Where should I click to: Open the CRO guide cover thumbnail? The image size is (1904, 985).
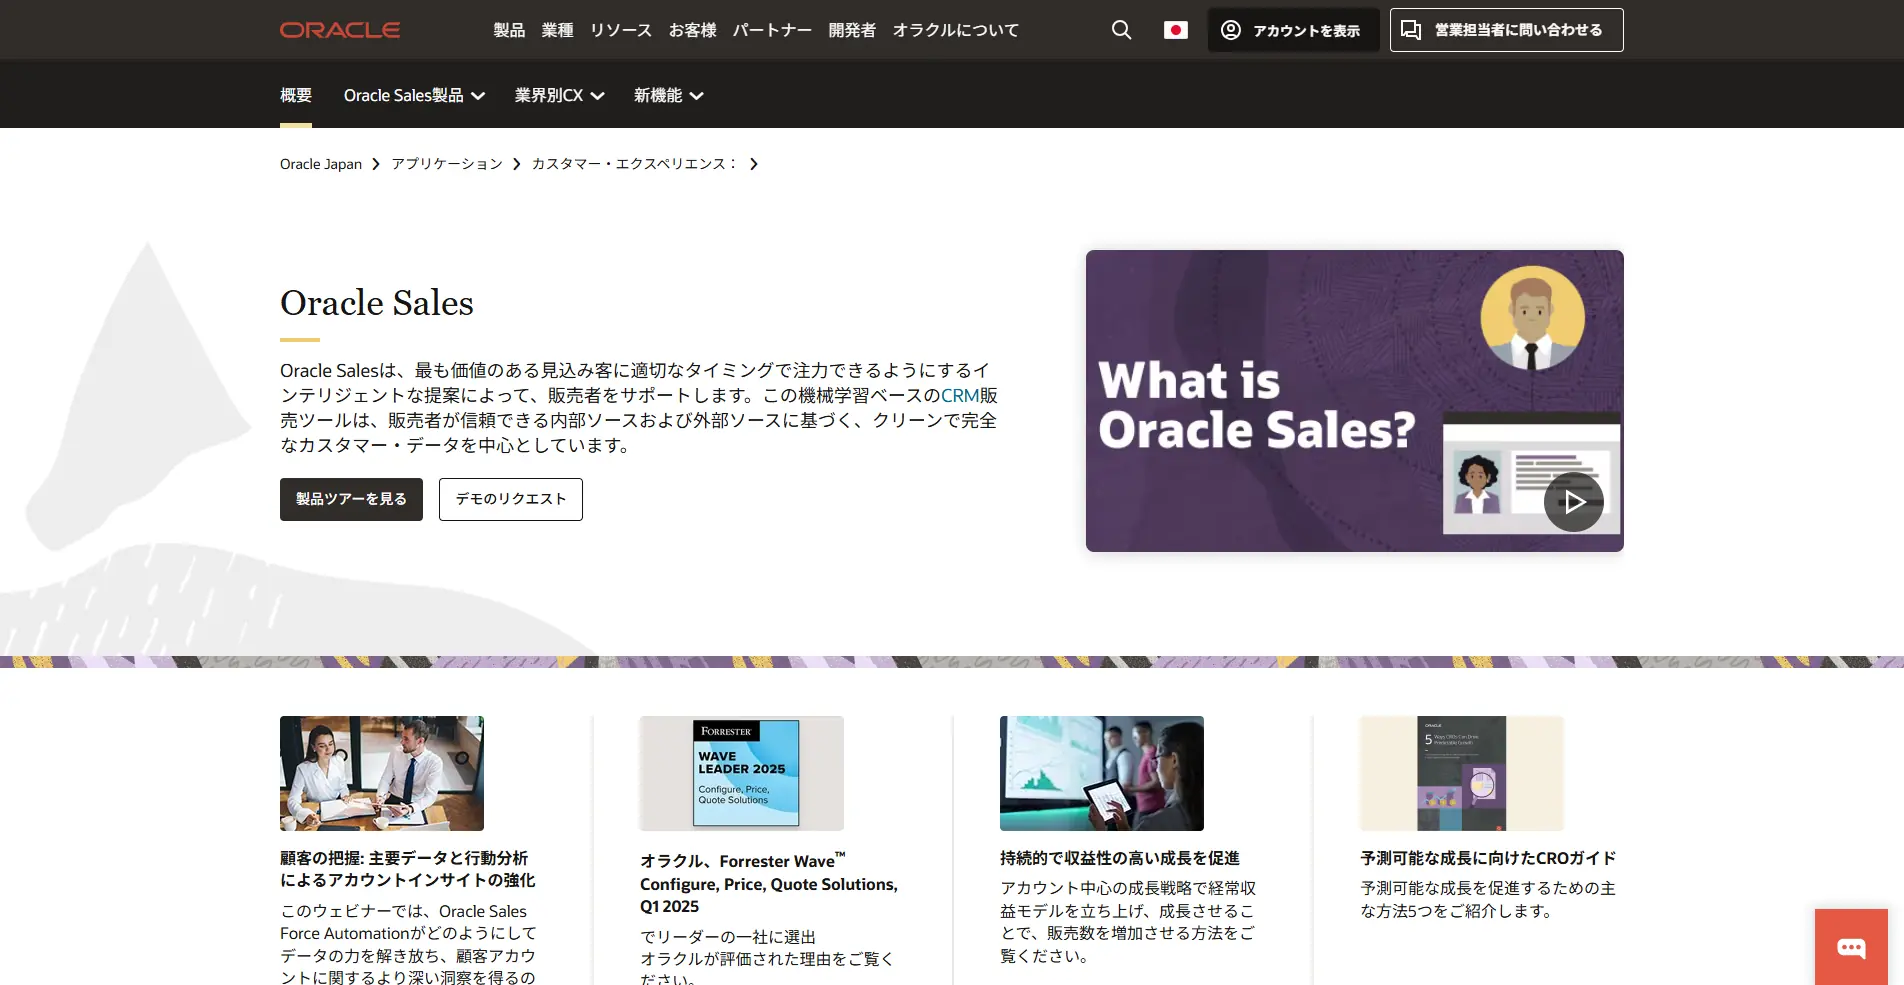coord(1462,773)
